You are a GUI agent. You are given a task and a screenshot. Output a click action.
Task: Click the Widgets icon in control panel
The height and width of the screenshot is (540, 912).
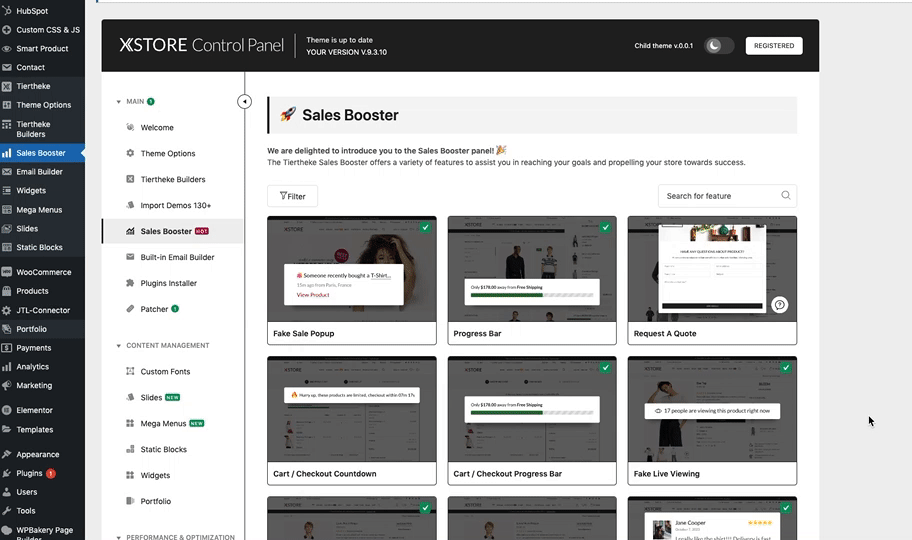tap(130, 475)
